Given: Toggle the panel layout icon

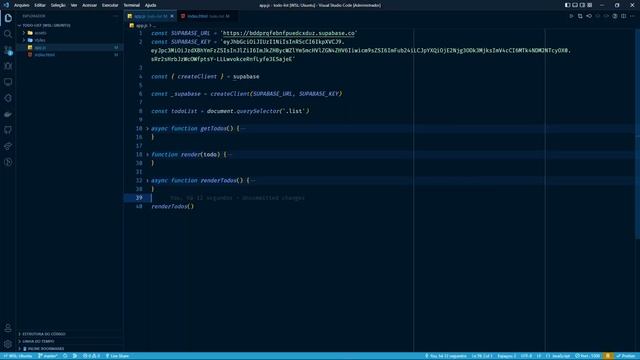Looking at the screenshot, I should point(575,5).
